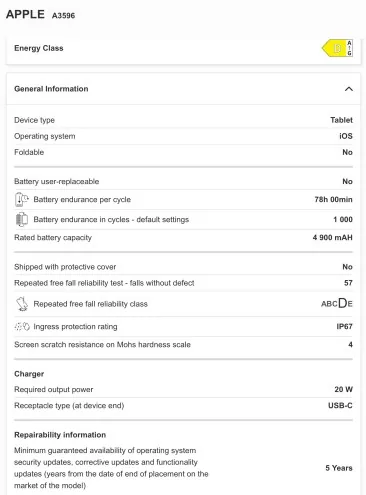Click the A to G scale indicator
This screenshot has width=366, height=495.
pyautogui.click(x=349, y=48)
